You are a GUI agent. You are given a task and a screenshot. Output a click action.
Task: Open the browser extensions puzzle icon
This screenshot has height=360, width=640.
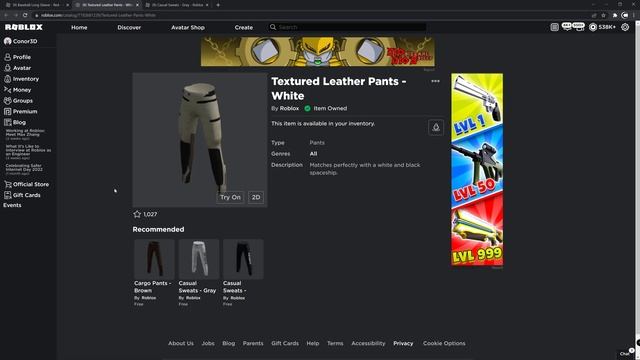point(615,15)
